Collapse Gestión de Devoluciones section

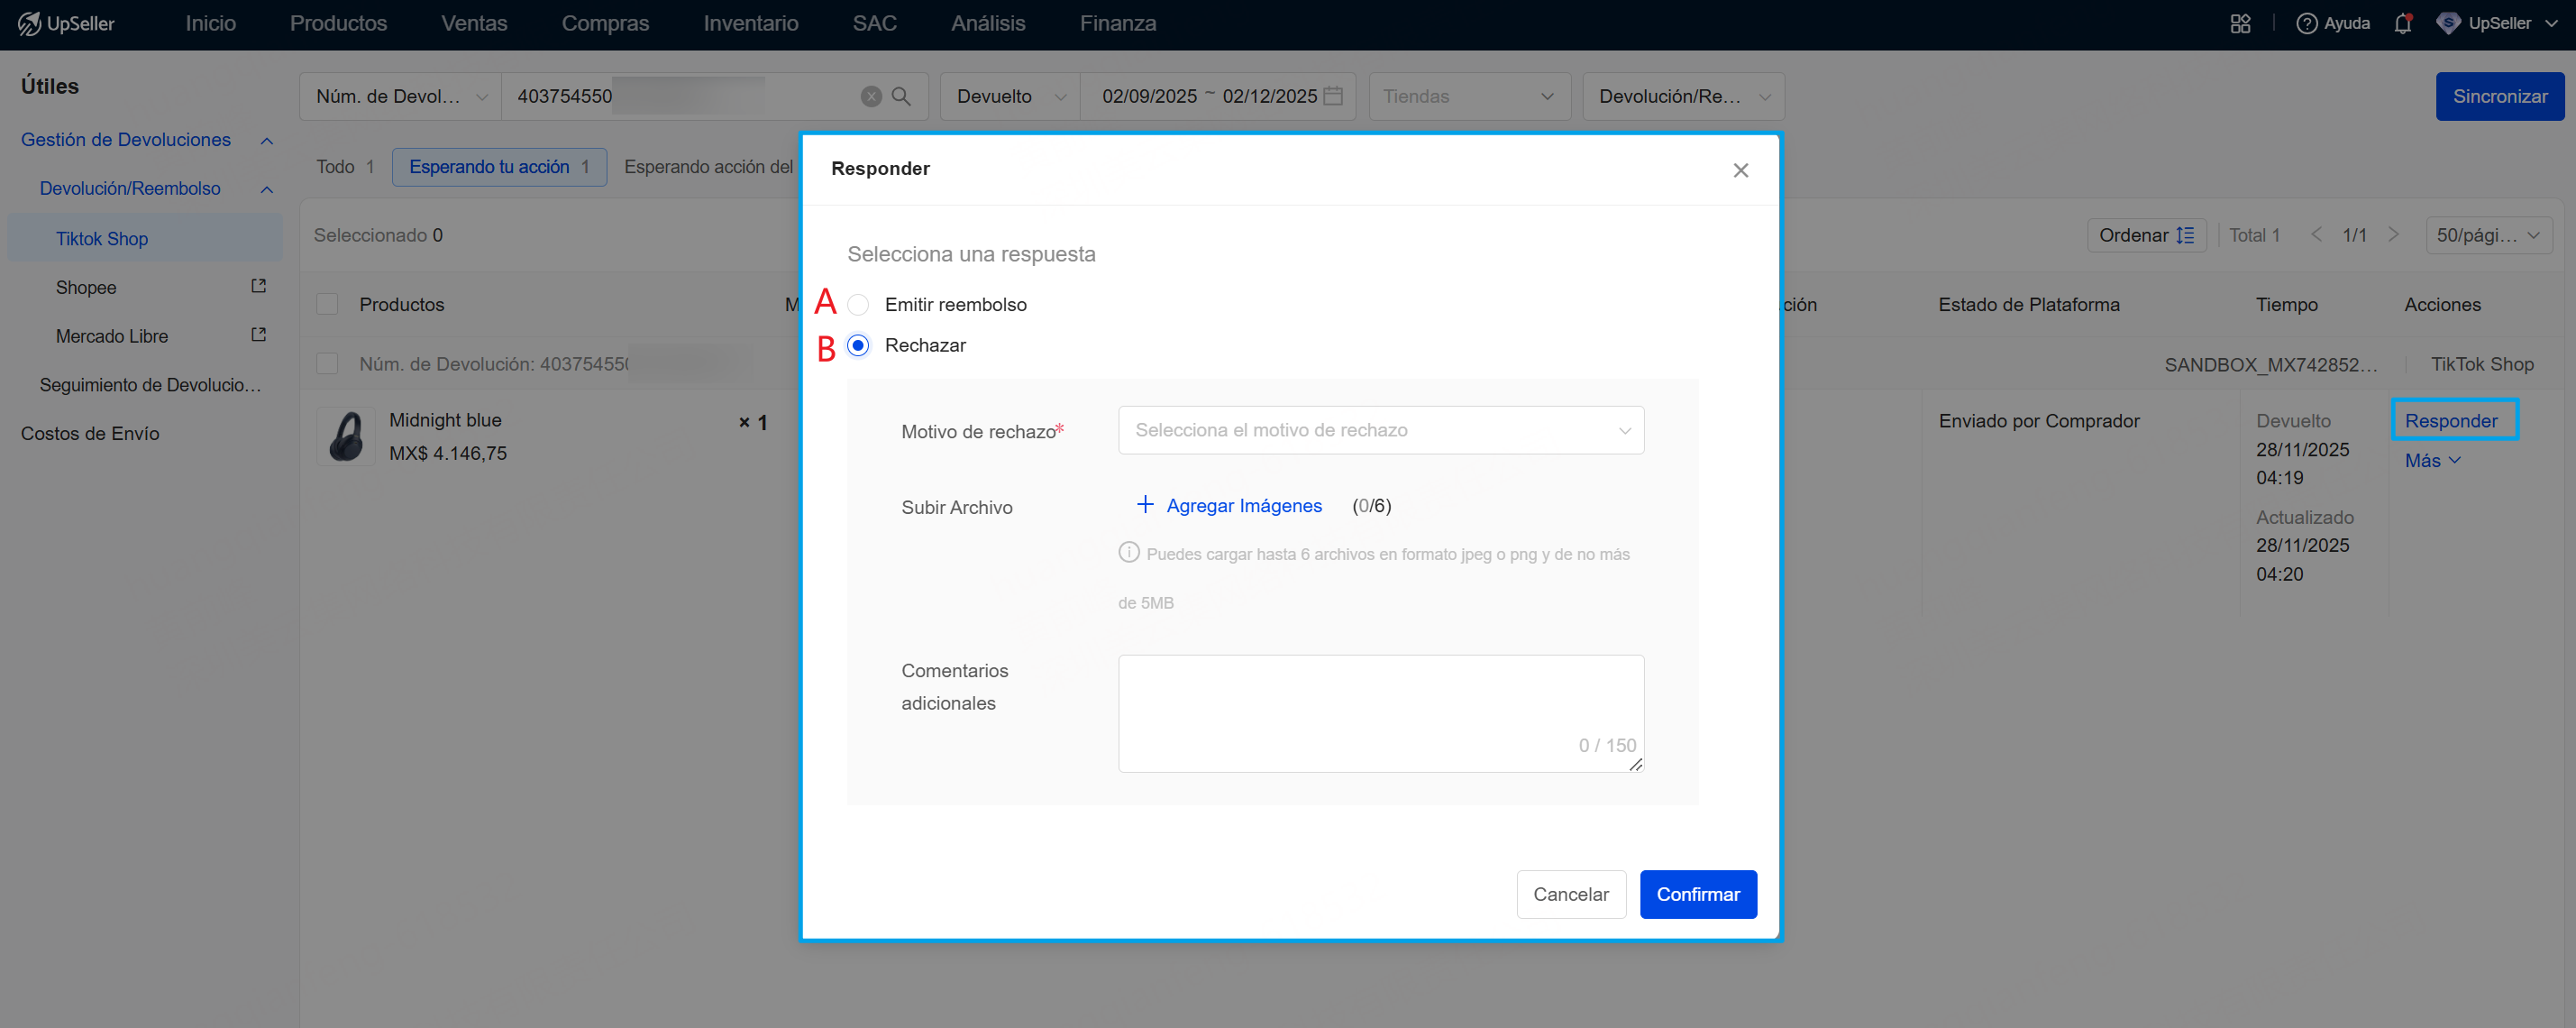click(x=267, y=140)
